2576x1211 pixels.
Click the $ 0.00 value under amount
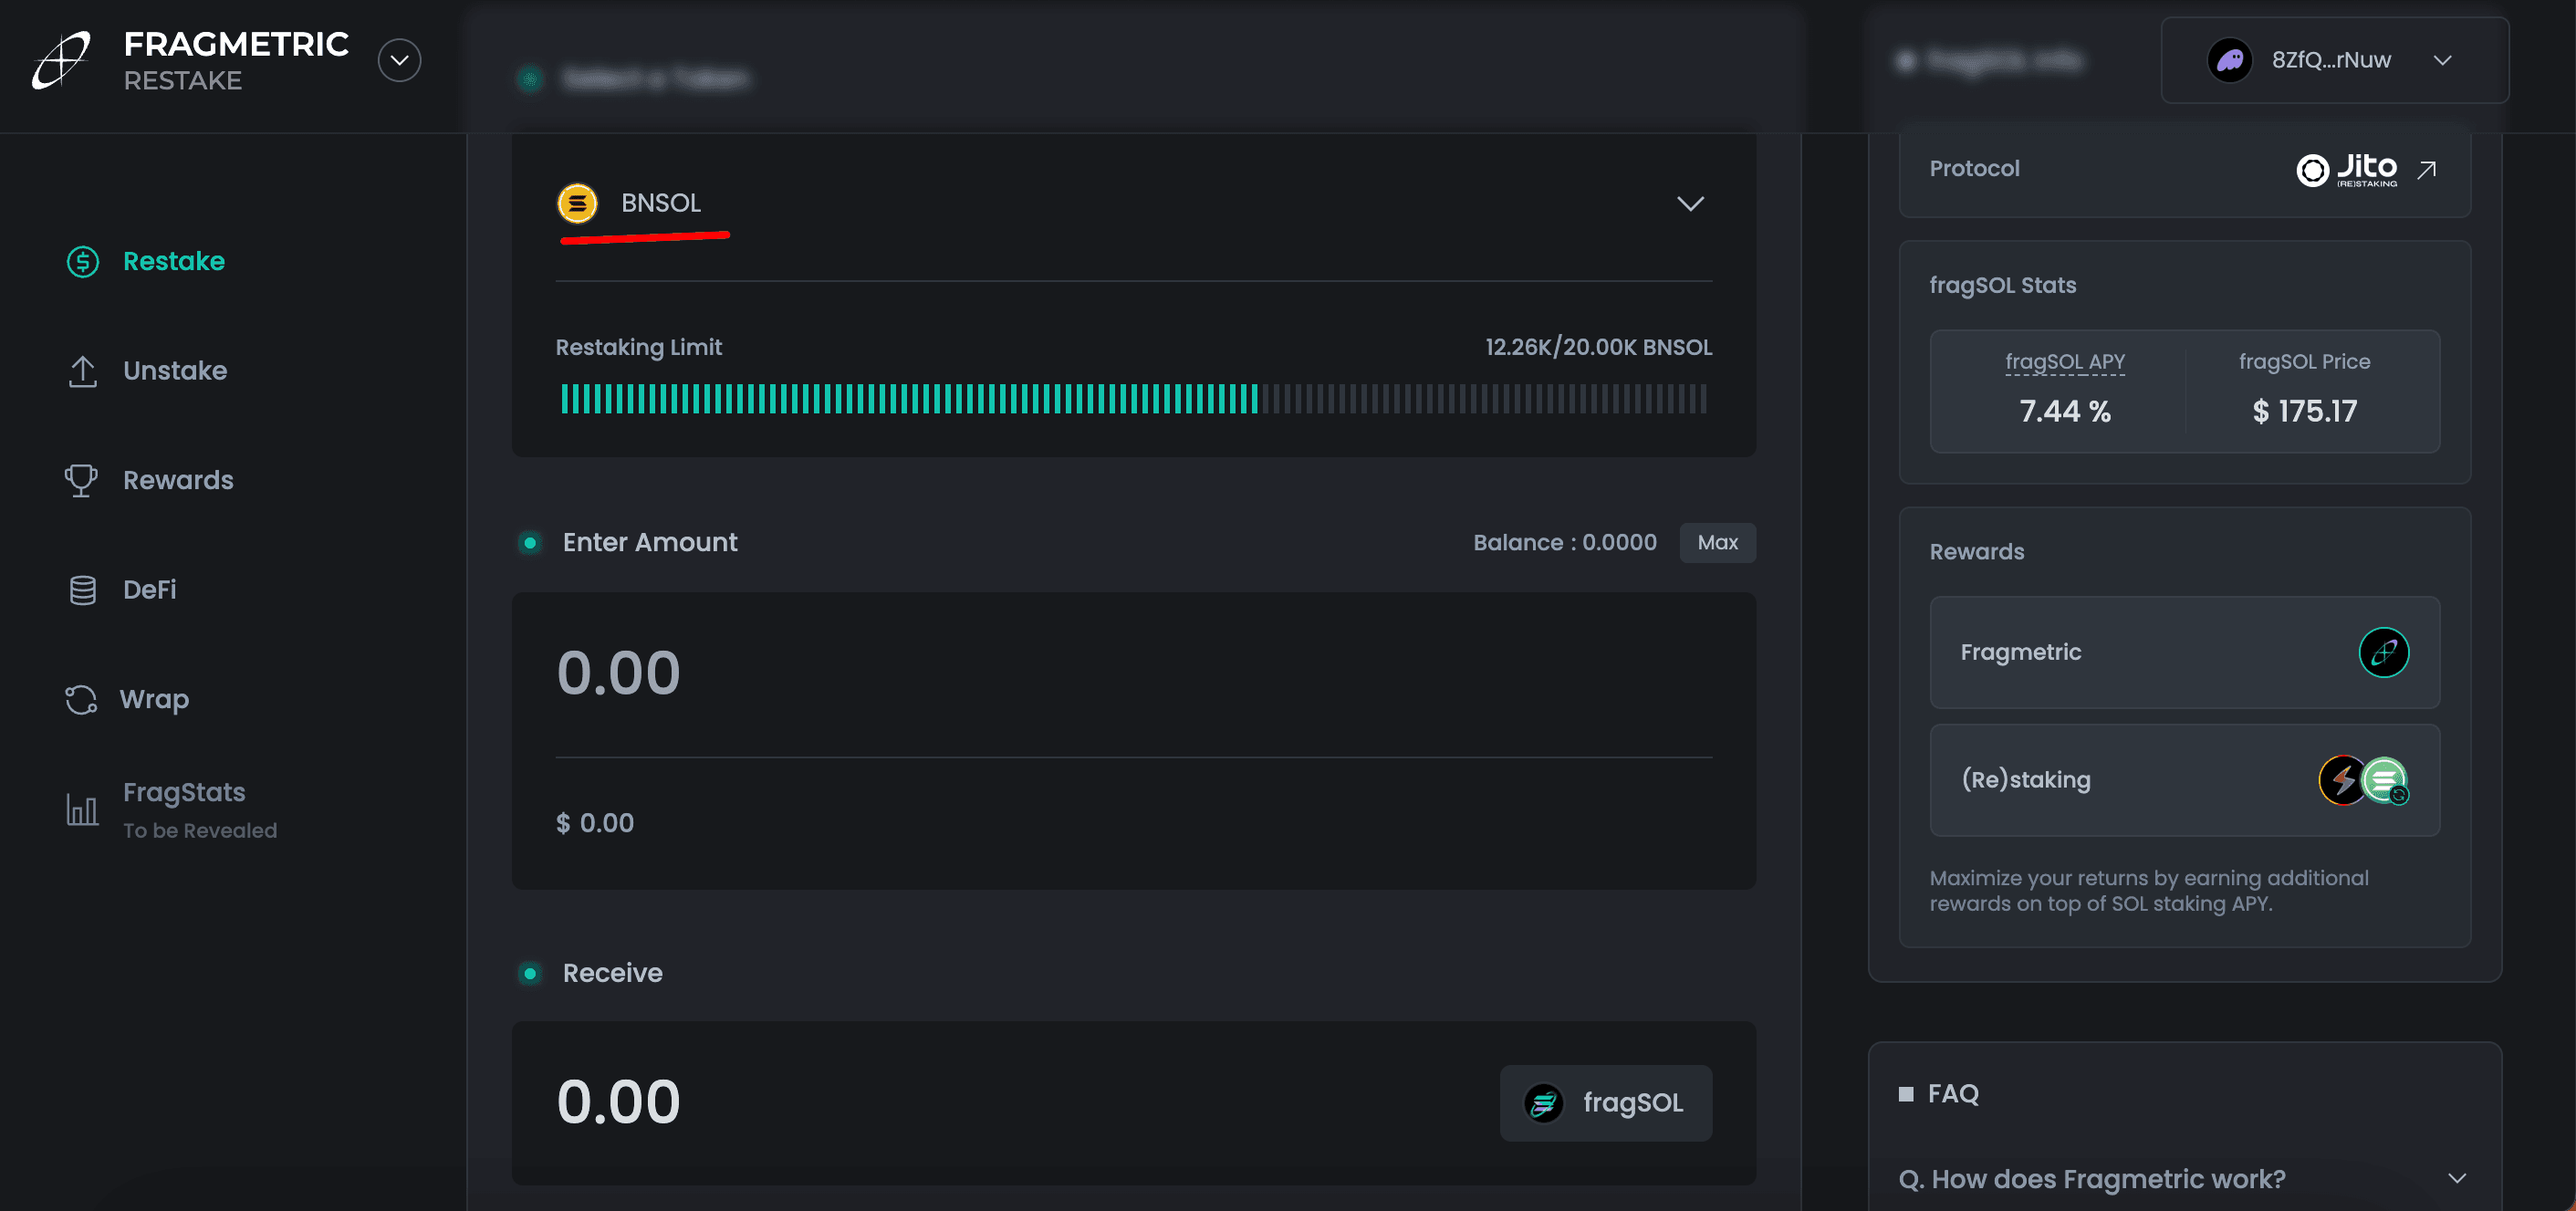point(595,823)
